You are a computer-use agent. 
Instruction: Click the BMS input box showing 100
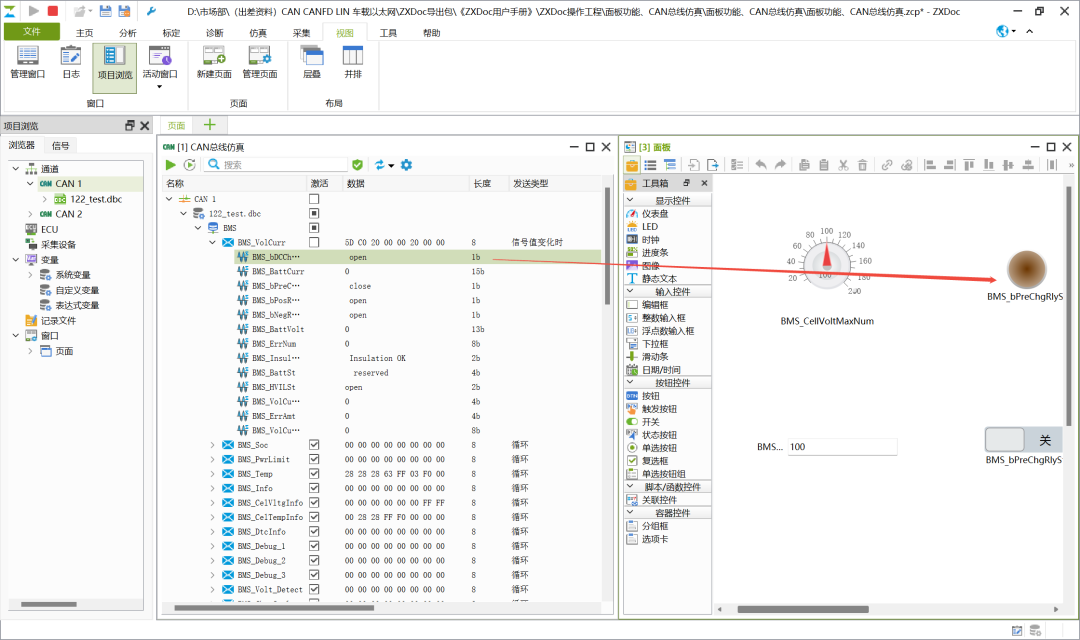coord(842,446)
